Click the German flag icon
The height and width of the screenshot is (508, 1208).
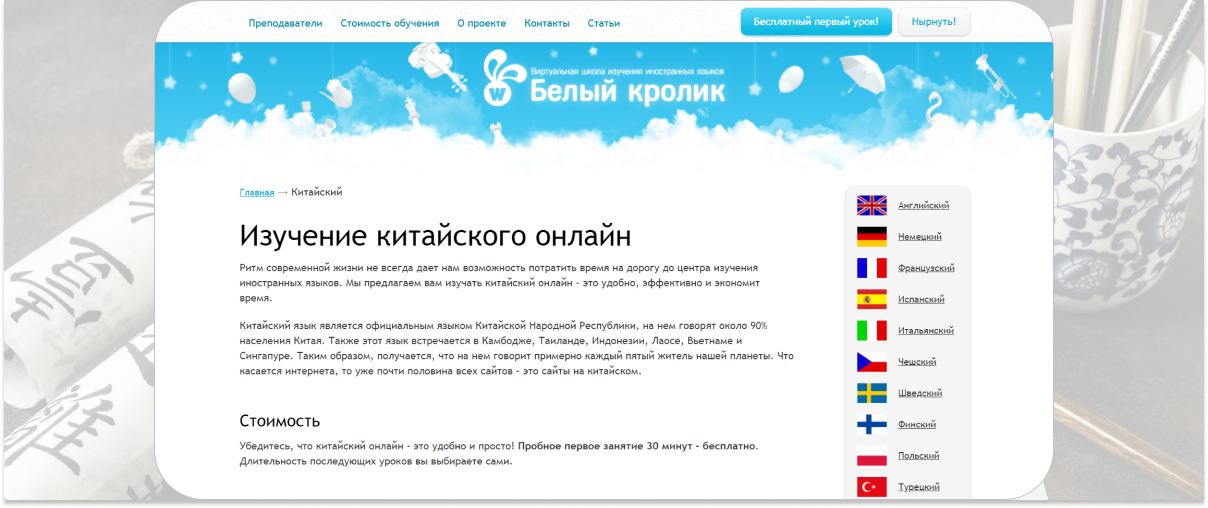[871, 237]
